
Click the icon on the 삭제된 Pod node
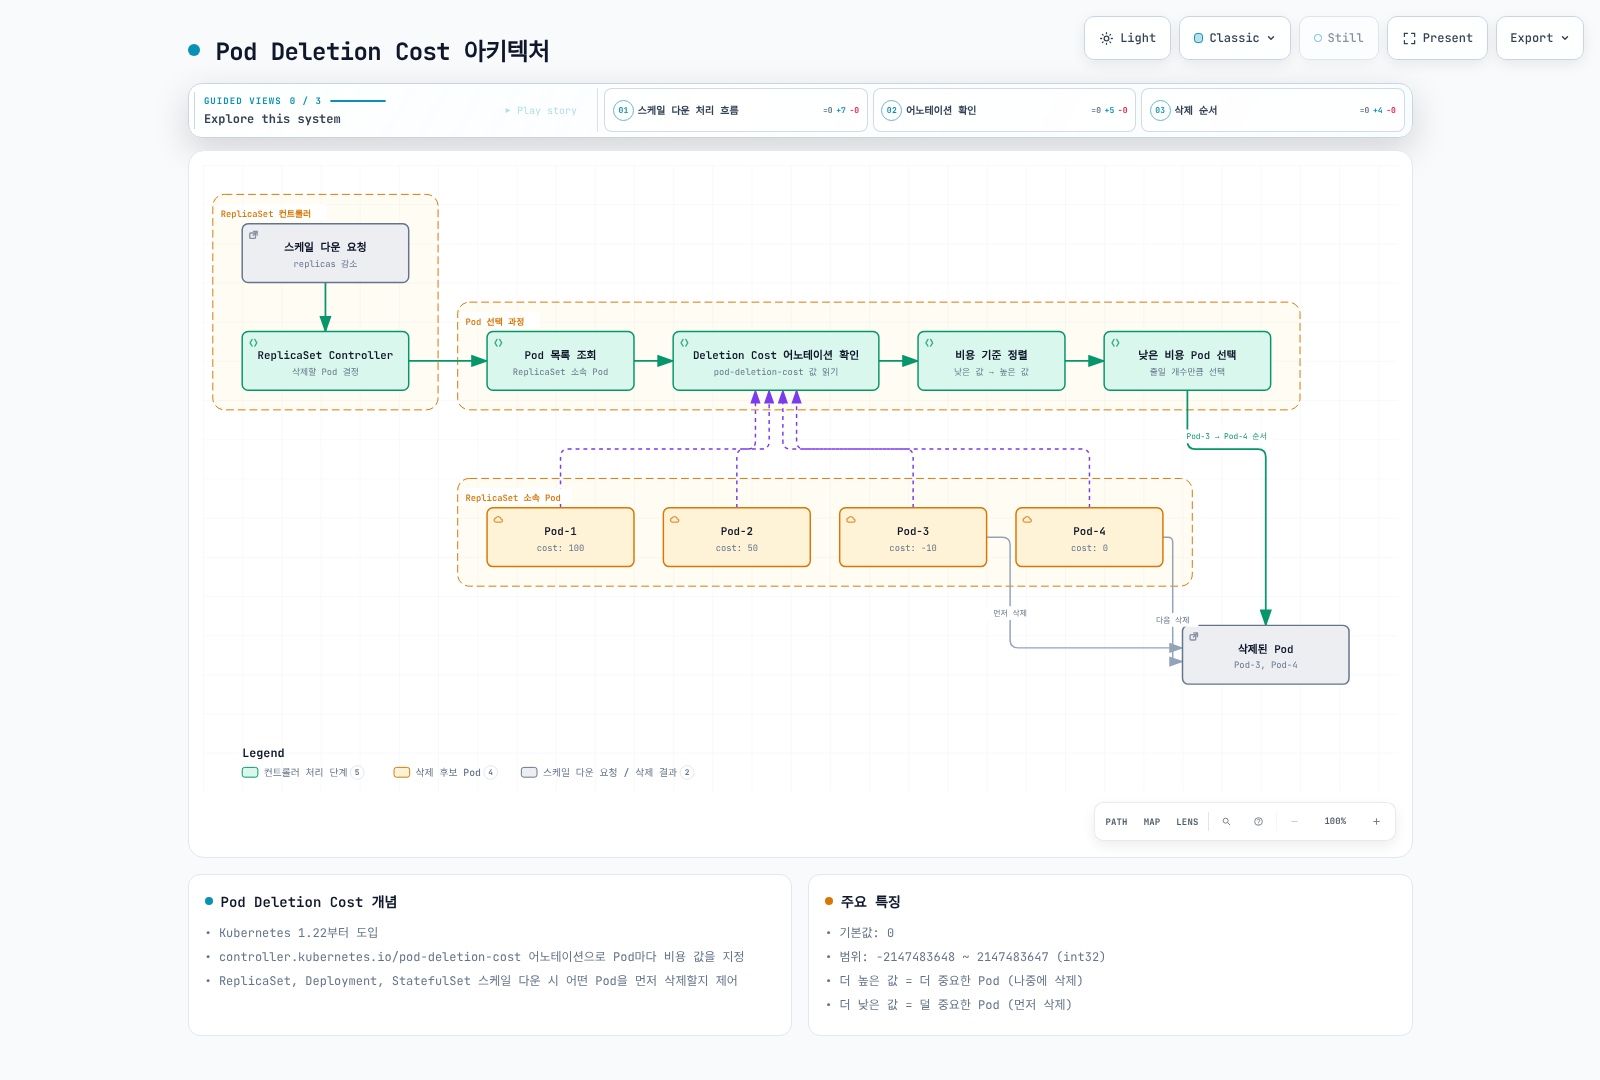coord(1194,636)
